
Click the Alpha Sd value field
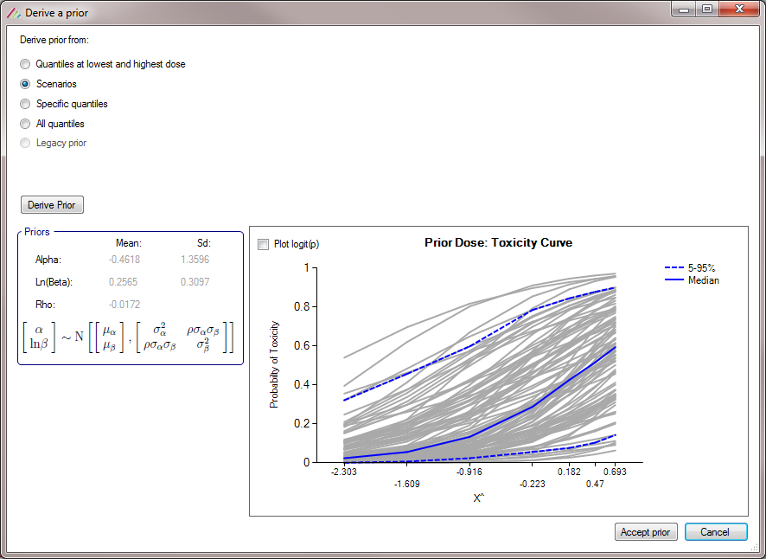coord(195,260)
